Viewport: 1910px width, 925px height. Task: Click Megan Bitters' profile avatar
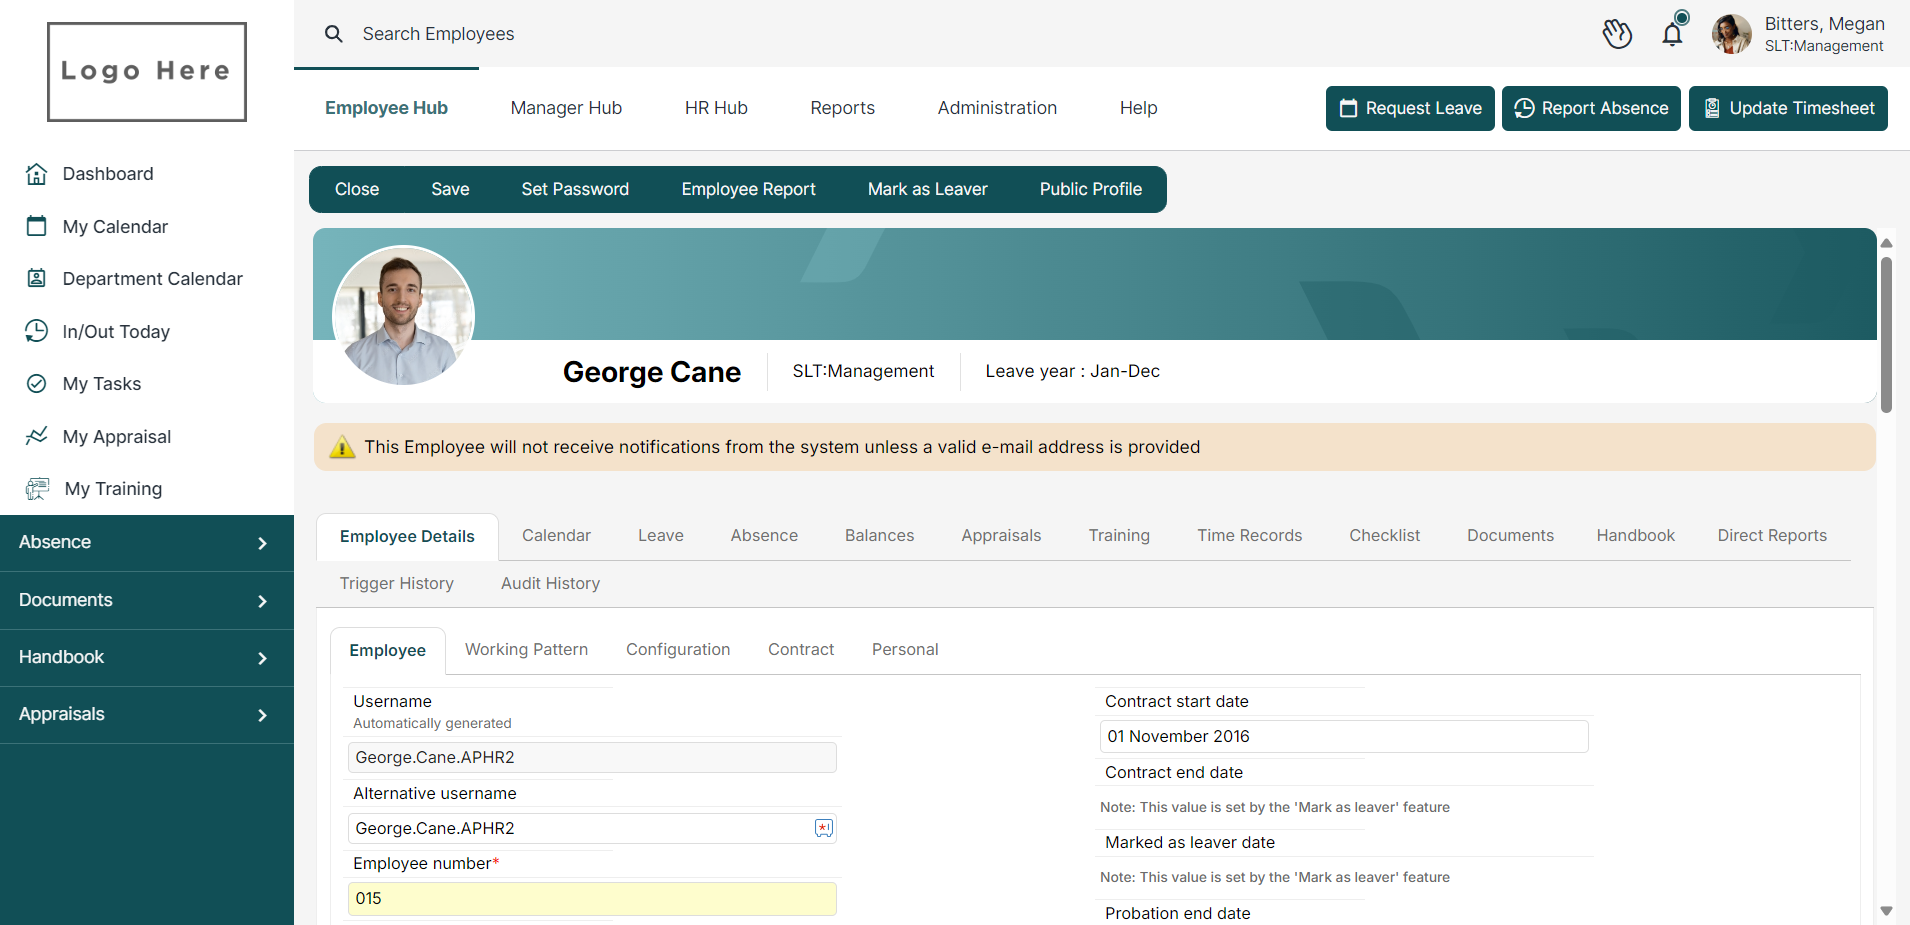pos(1731,34)
